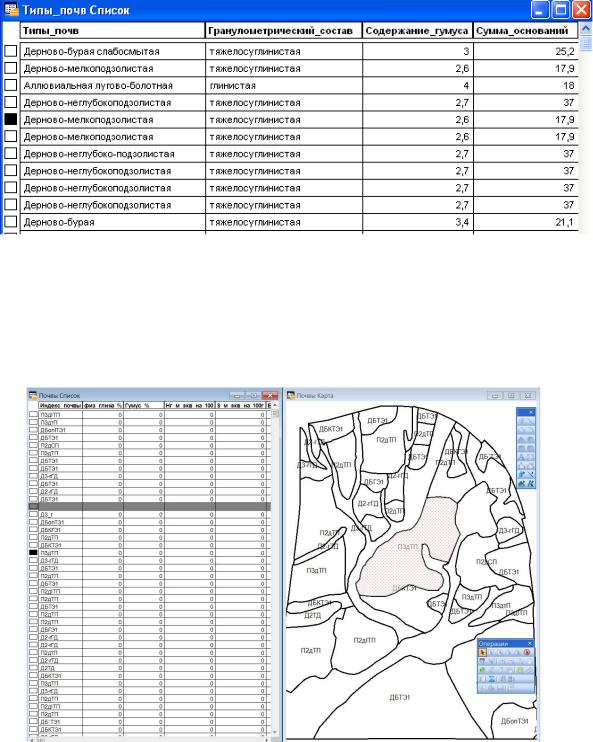593x742 pixels.
Task: Tick the Аллювиальная лугово-болотная row marker
Action: point(10,85)
